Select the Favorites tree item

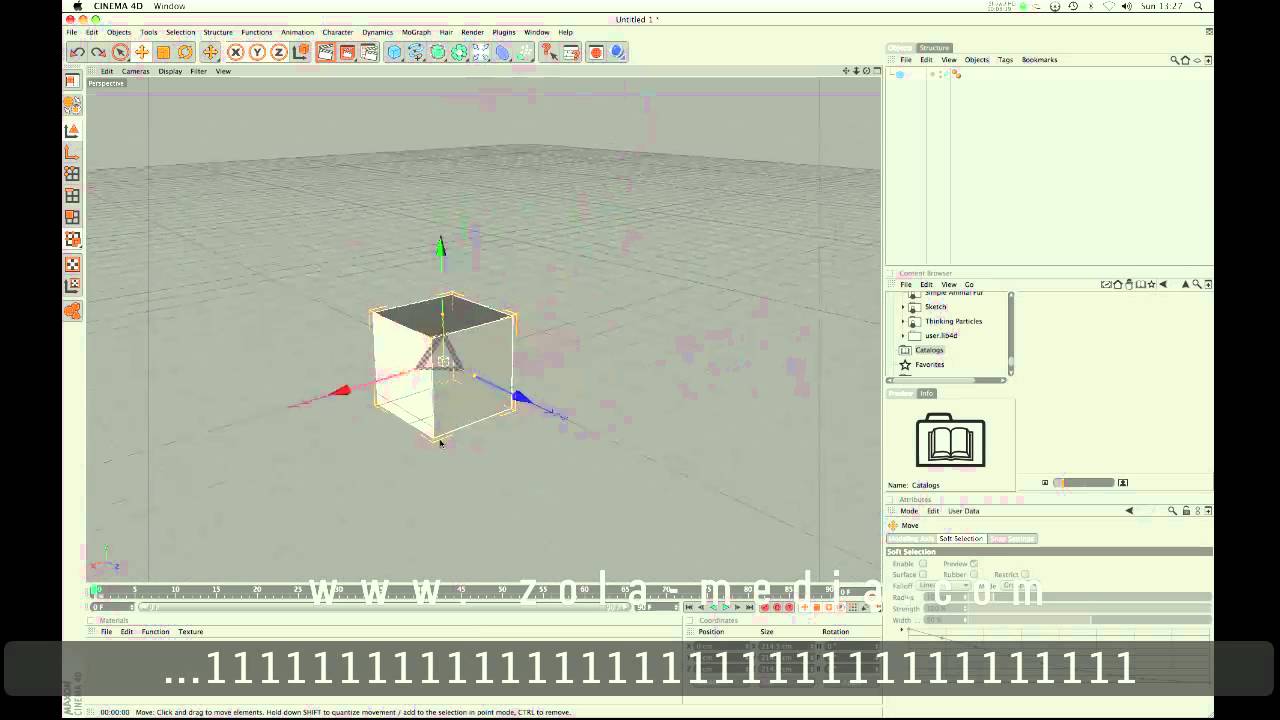(929, 365)
